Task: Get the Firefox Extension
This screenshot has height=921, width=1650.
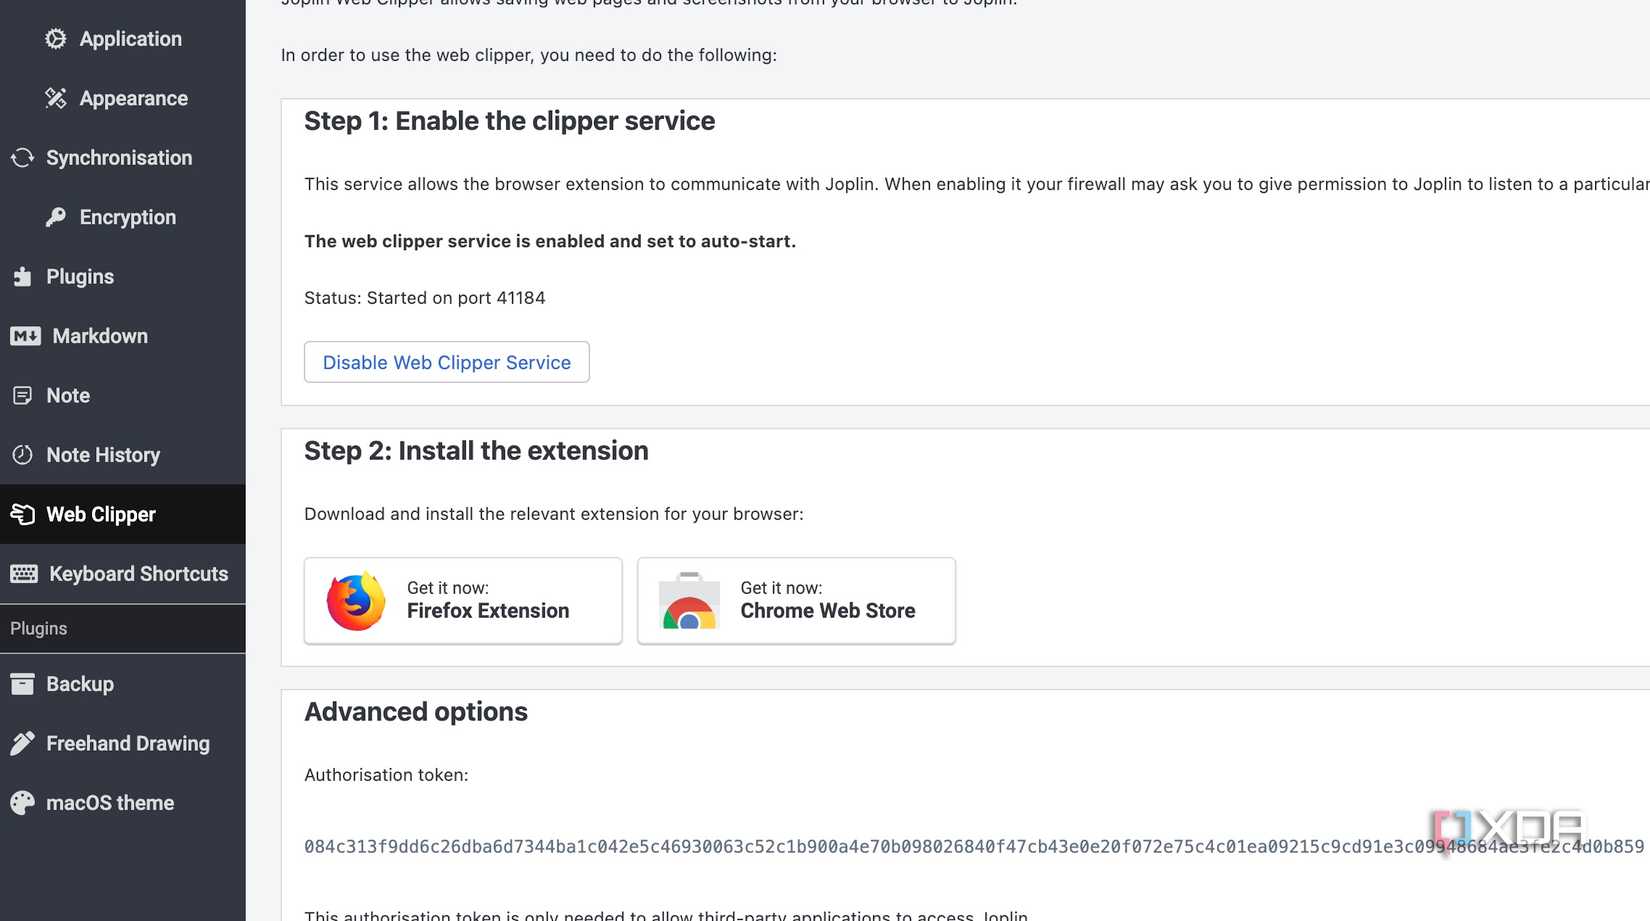Action: [488, 611]
